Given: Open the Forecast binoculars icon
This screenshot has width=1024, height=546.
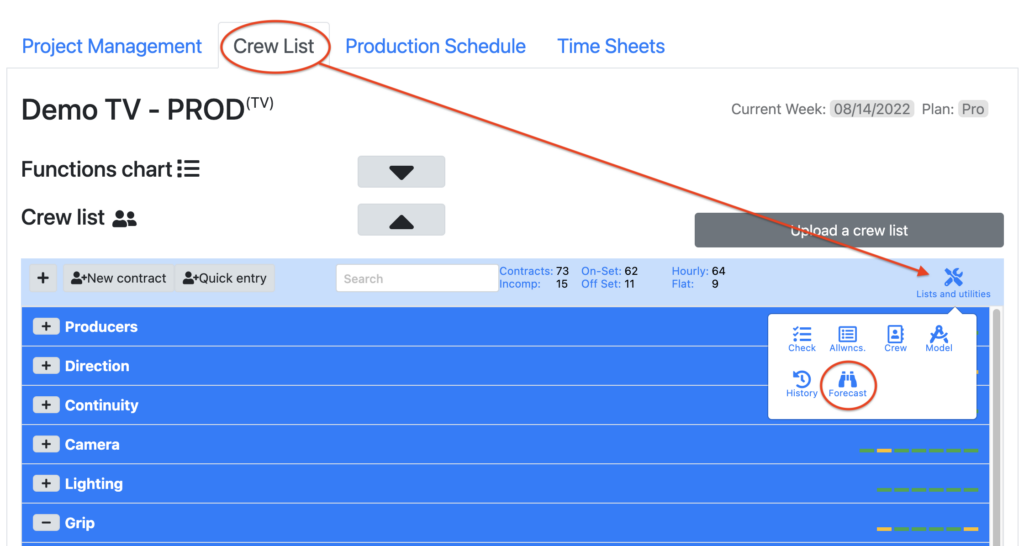Looking at the screenshot, I should pyautogui.click(x=848, y=383).
